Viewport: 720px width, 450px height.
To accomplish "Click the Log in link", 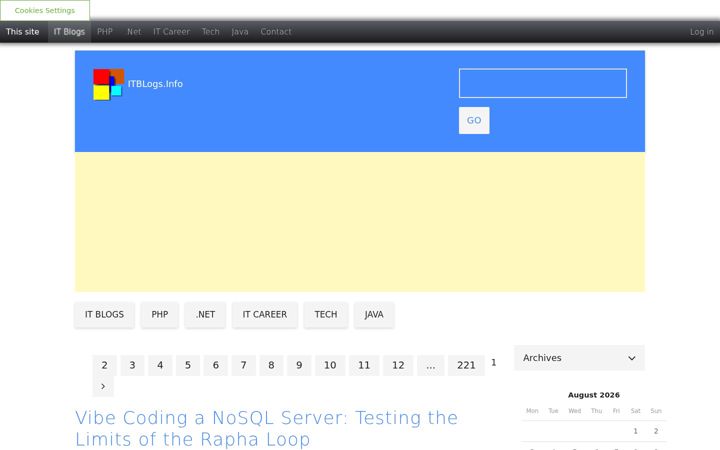I will pyautogui.click(x=701, y=32).
